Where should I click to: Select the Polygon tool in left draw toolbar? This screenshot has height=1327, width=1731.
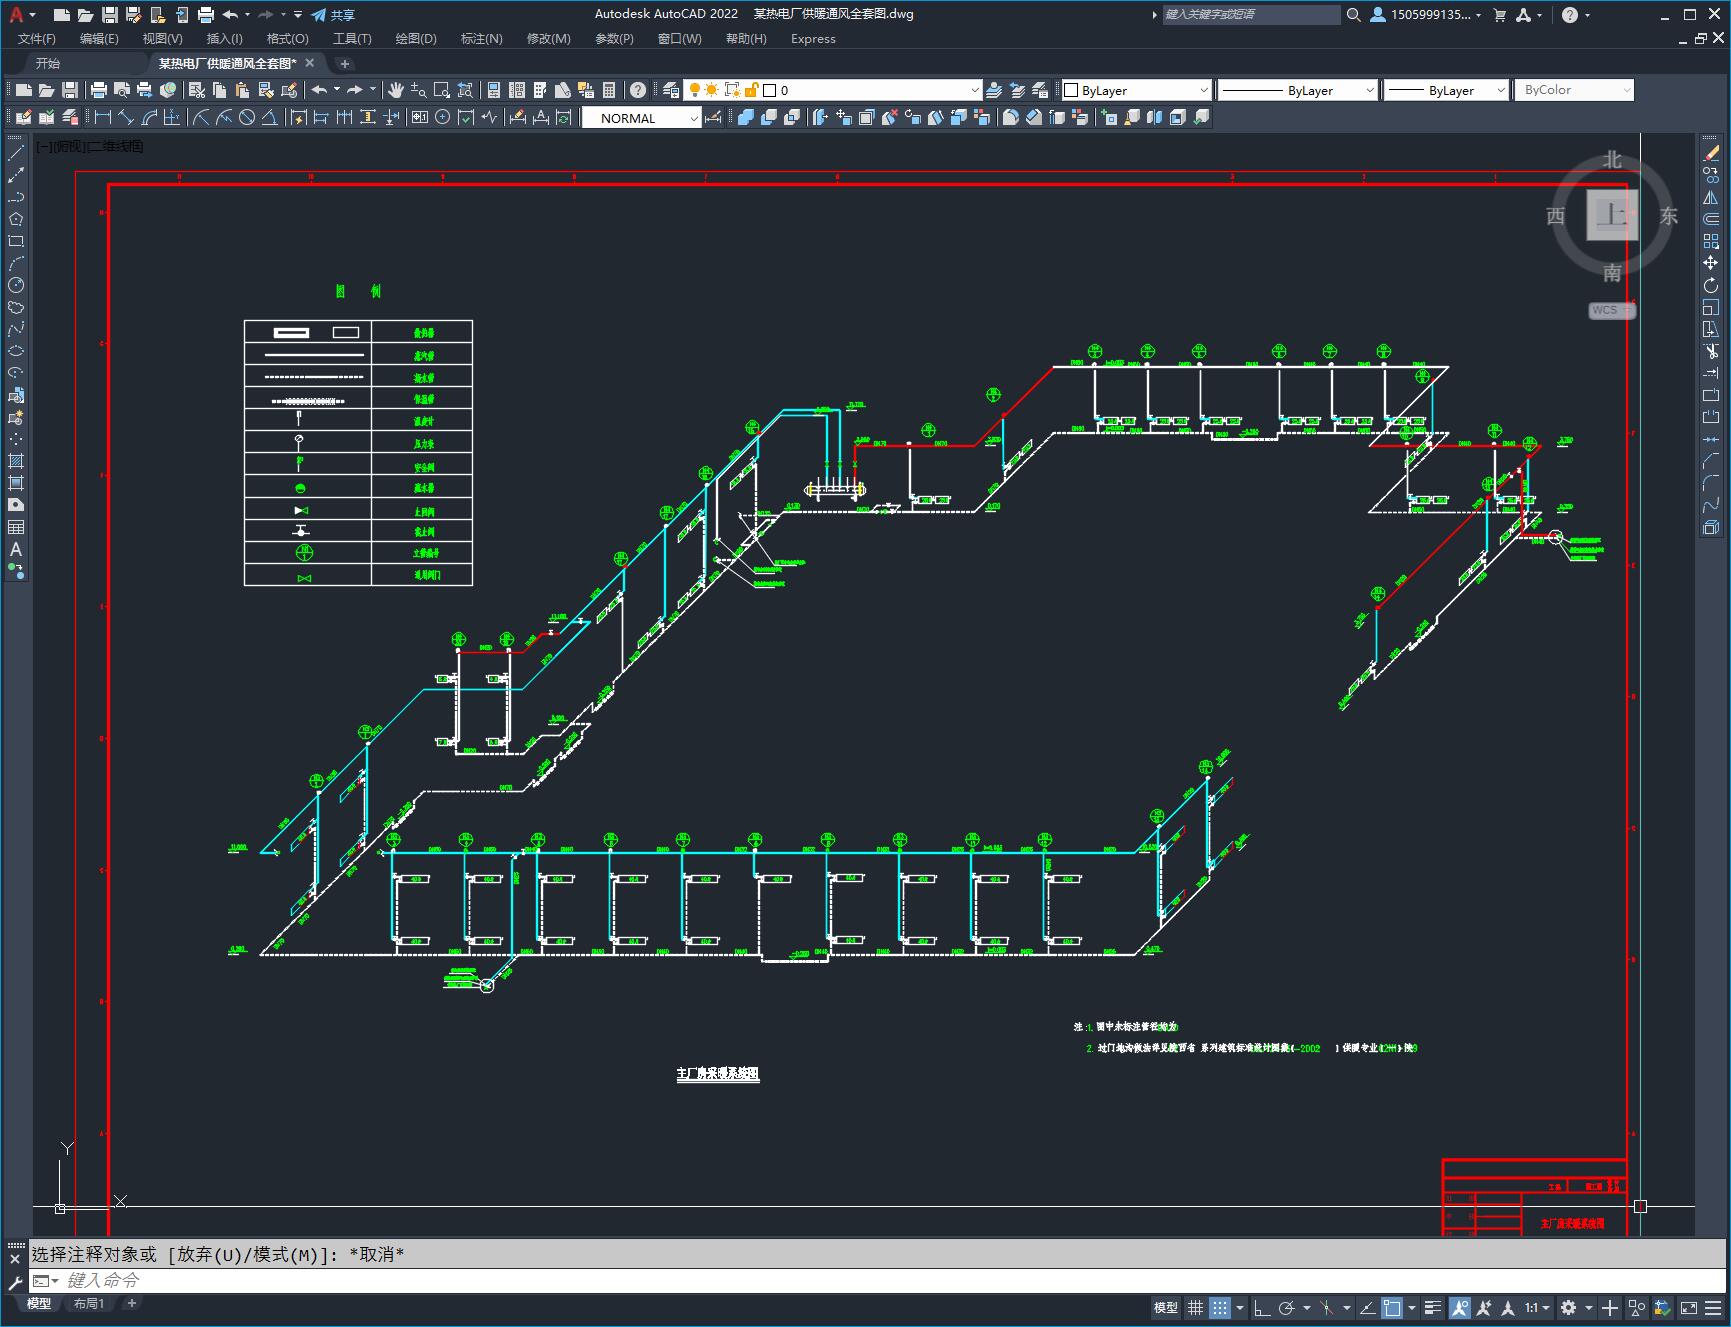16,219
